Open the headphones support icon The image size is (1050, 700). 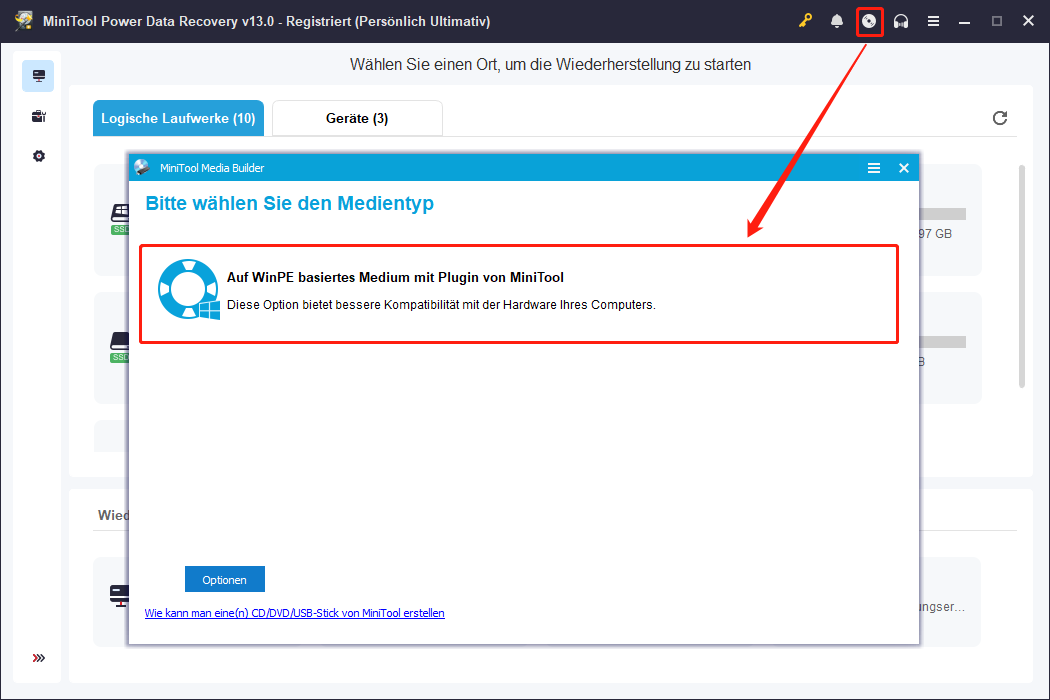[901, 21]
